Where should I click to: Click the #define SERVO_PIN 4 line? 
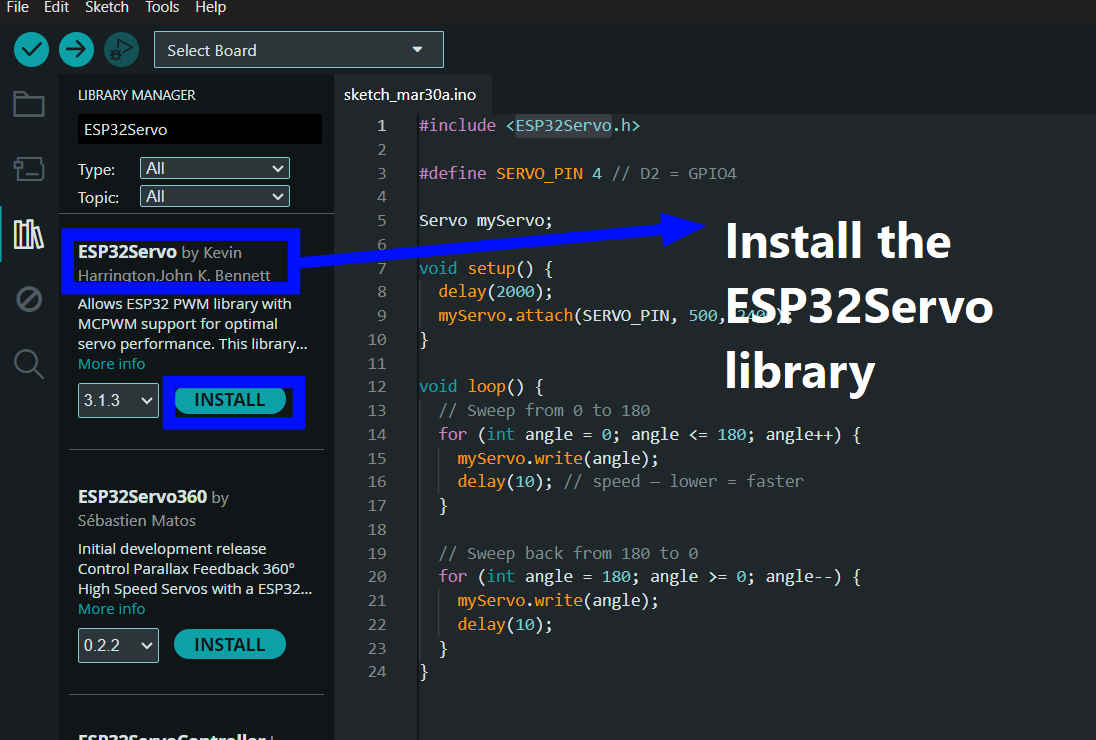(x=577, y=173)
